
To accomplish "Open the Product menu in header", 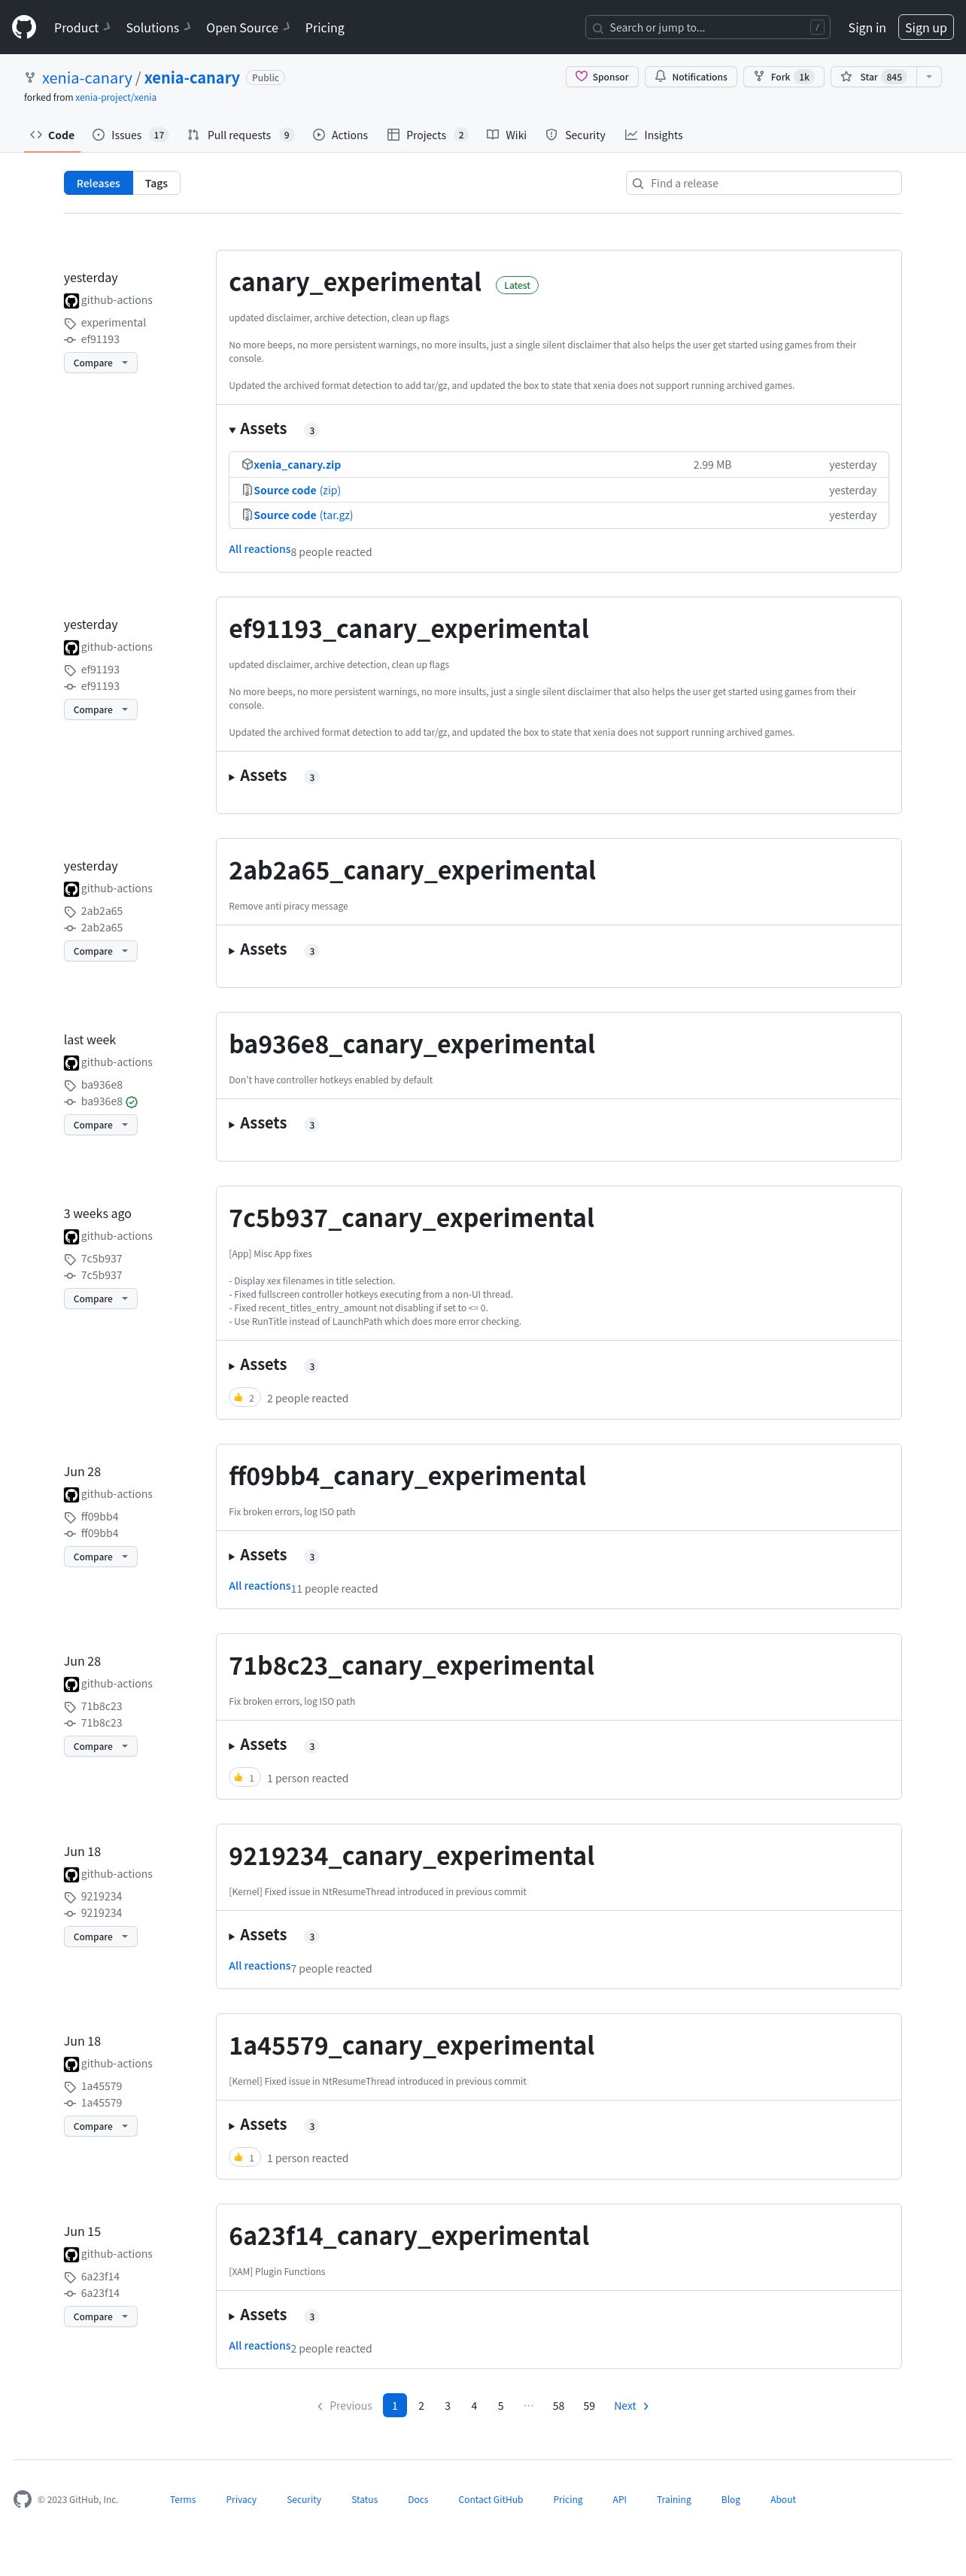I will [x=82, y=27].
